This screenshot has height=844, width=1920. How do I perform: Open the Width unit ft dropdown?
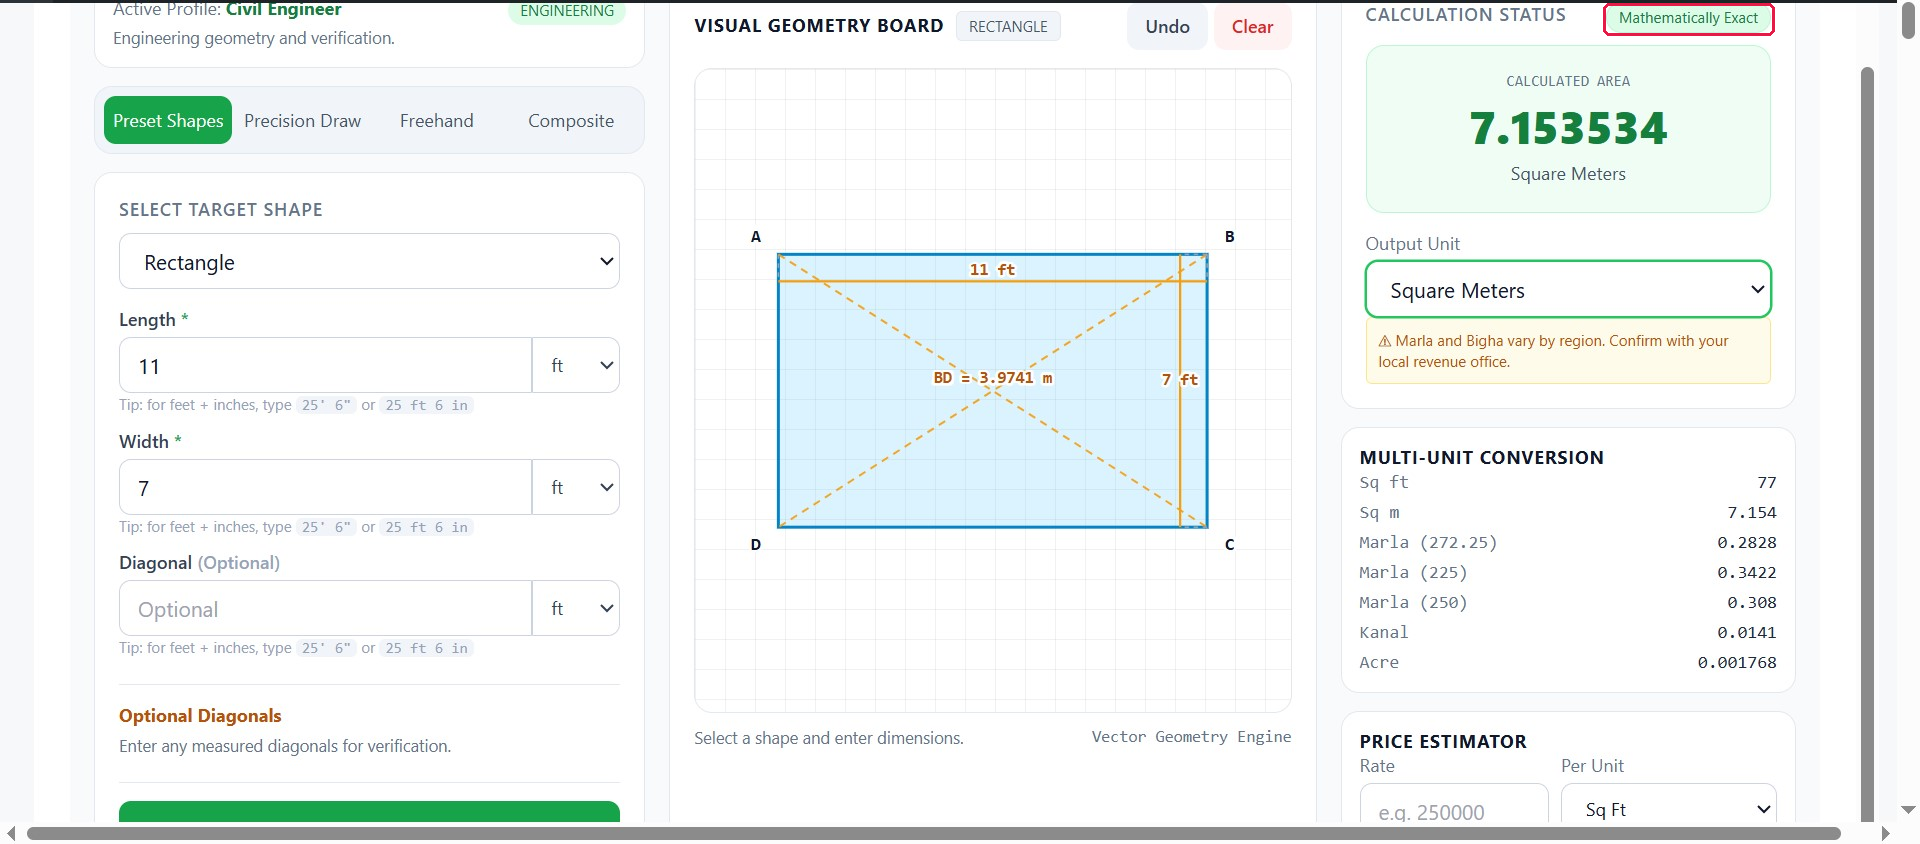coord(576,488)
